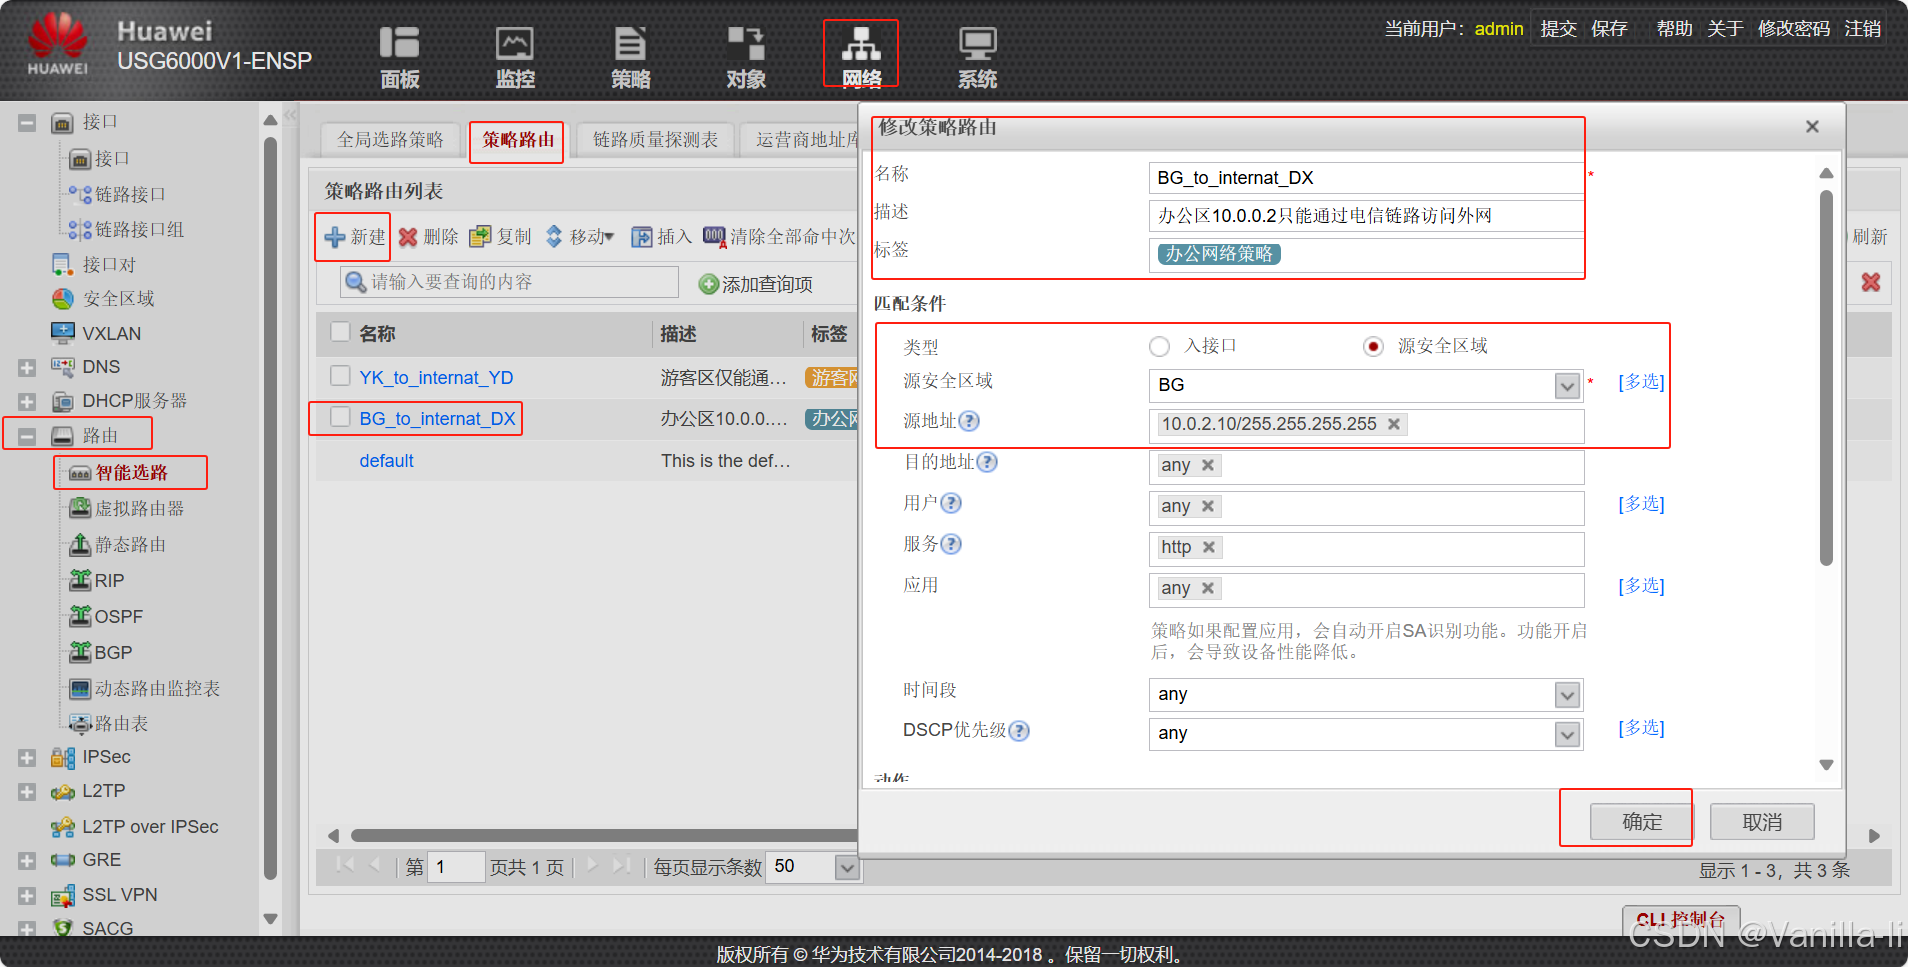Click the 确定 button
The height and width of the screenshot is (967, 1908).
(1641, 822)
